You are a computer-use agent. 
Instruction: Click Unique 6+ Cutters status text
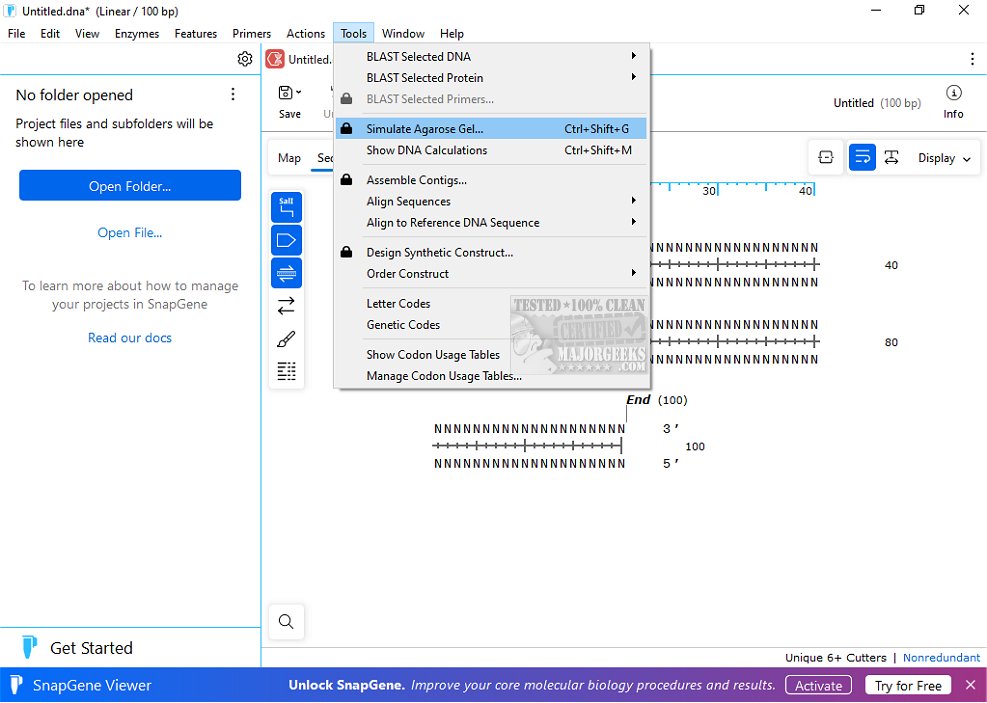coord(835,657)
